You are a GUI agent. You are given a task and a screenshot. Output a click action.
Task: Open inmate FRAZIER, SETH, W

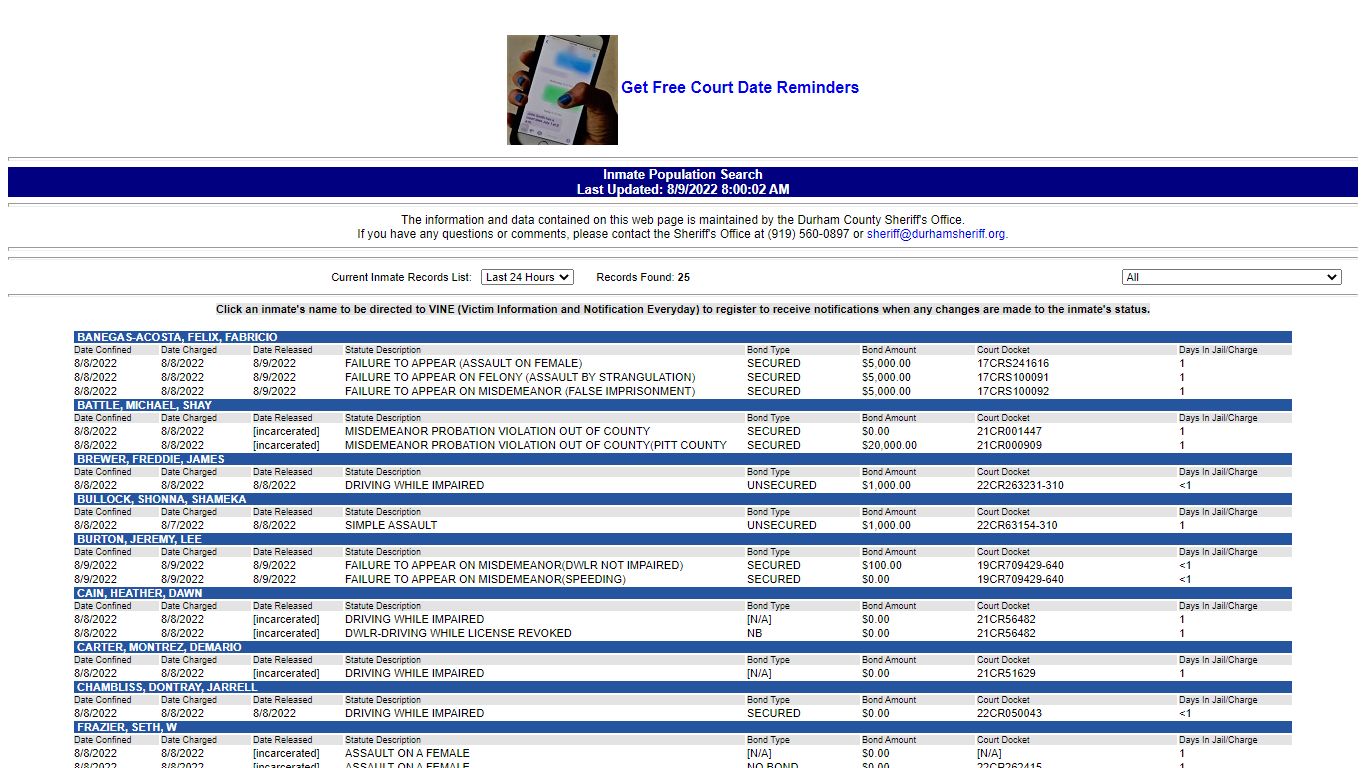(127, 727)
